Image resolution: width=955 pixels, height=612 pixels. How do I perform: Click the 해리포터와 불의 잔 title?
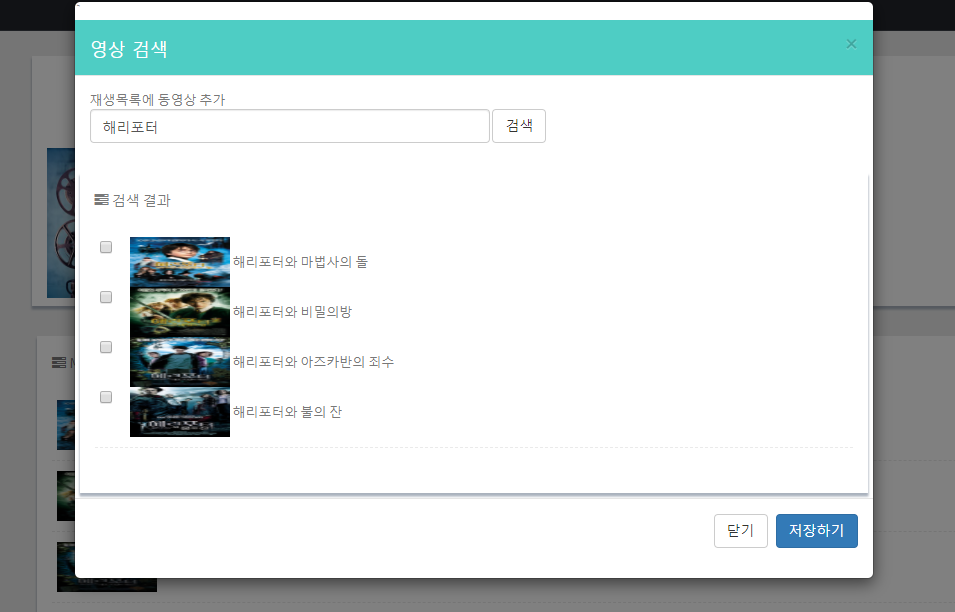(287, 412)
